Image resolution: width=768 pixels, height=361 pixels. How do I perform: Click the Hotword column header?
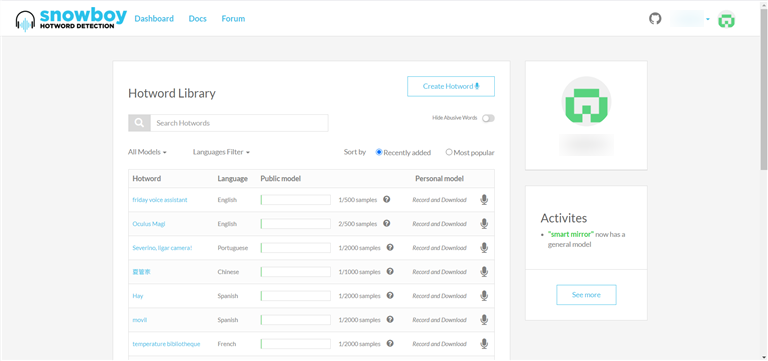tap(146, 179)
